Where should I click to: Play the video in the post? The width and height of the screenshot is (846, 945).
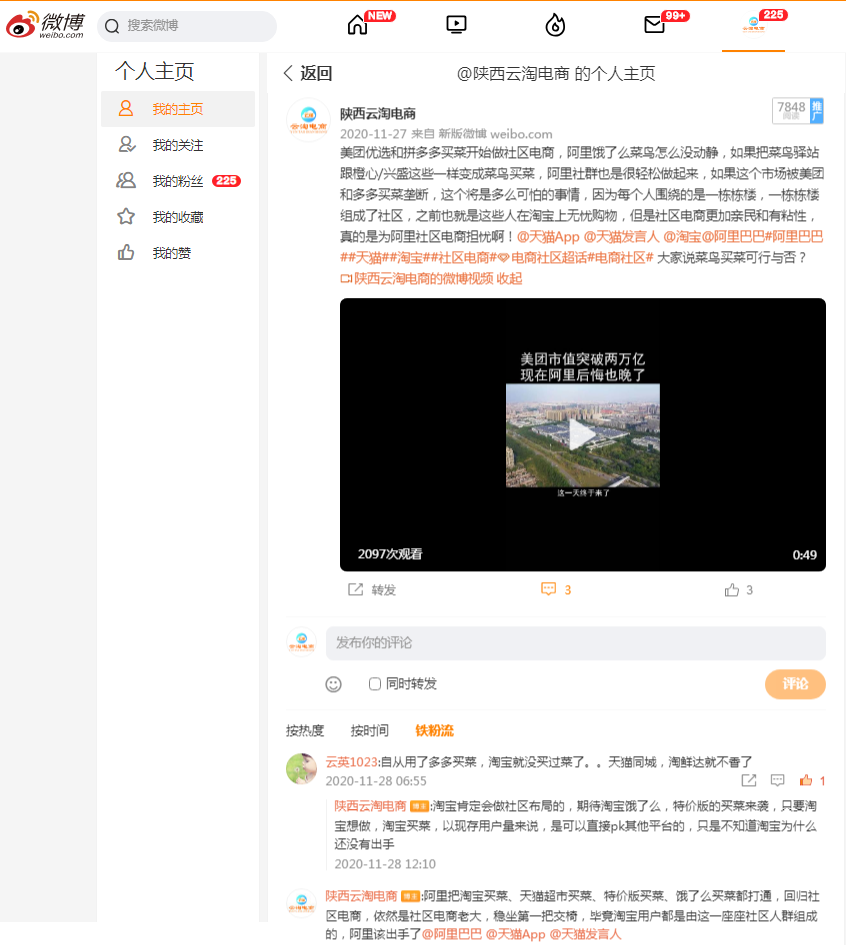[x=582, y=435]
